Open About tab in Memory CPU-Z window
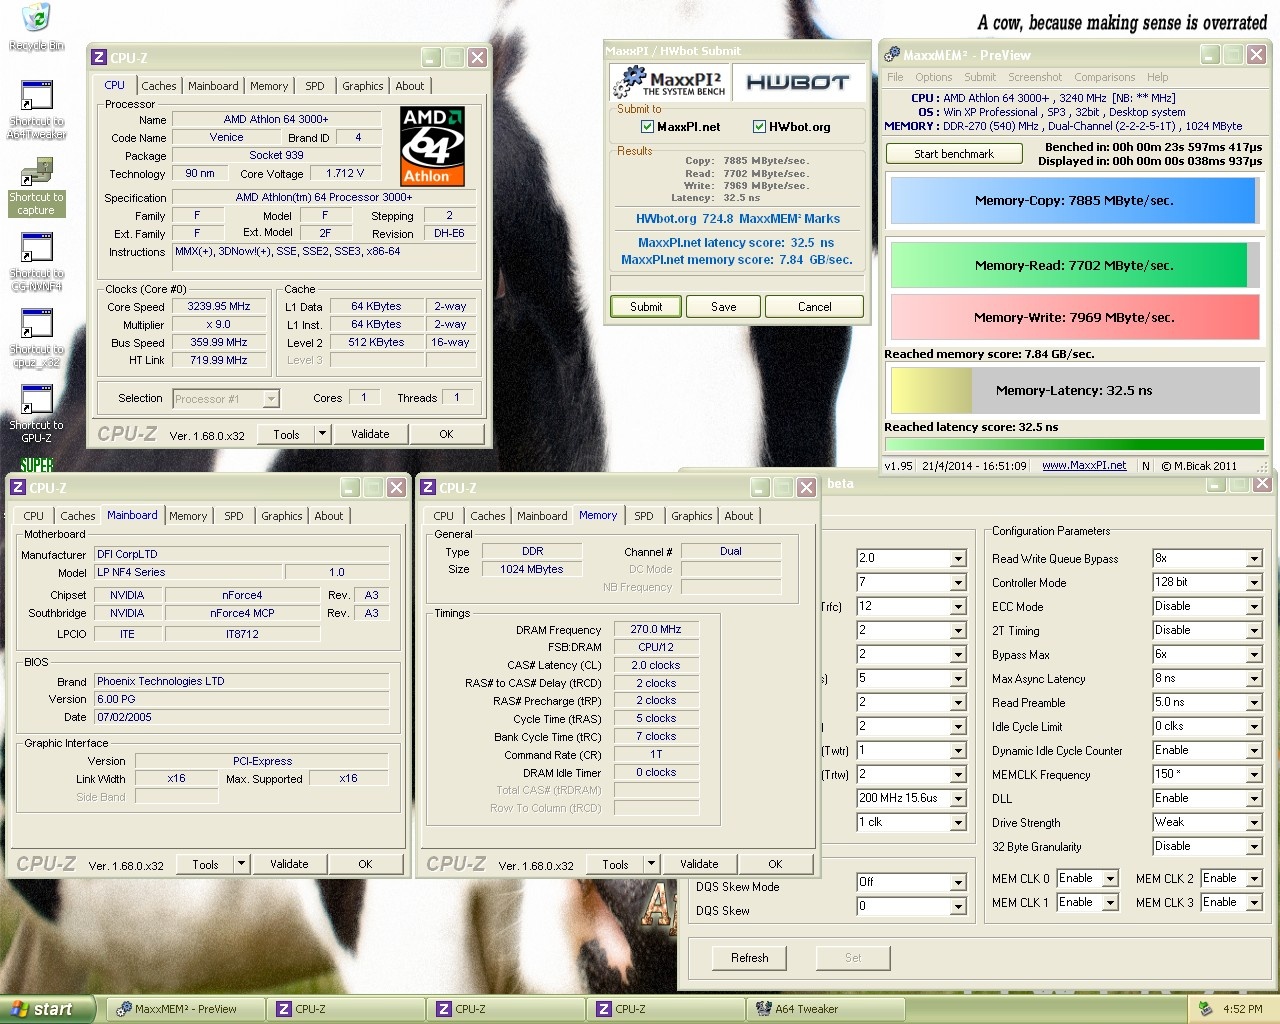The height and width of the screenshot is (1024, 1280). 739,516
